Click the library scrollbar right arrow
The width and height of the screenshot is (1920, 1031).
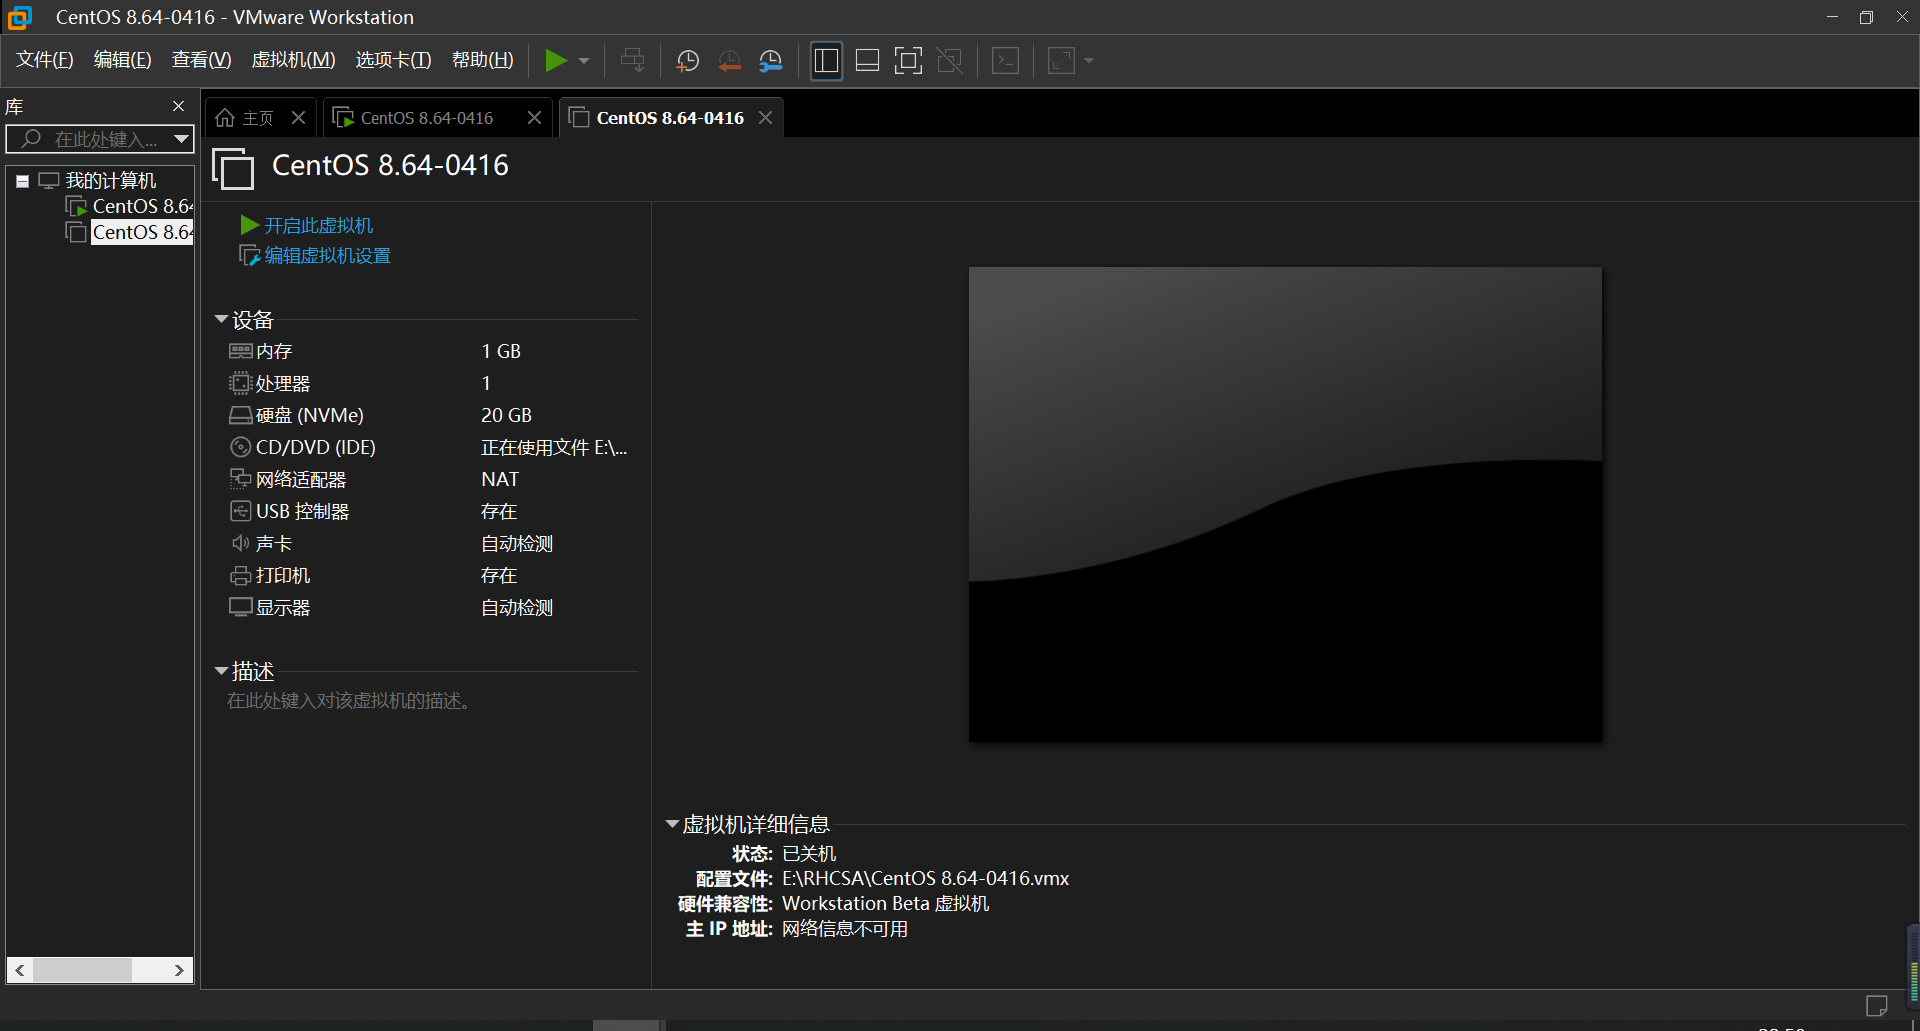pos(179,970)
